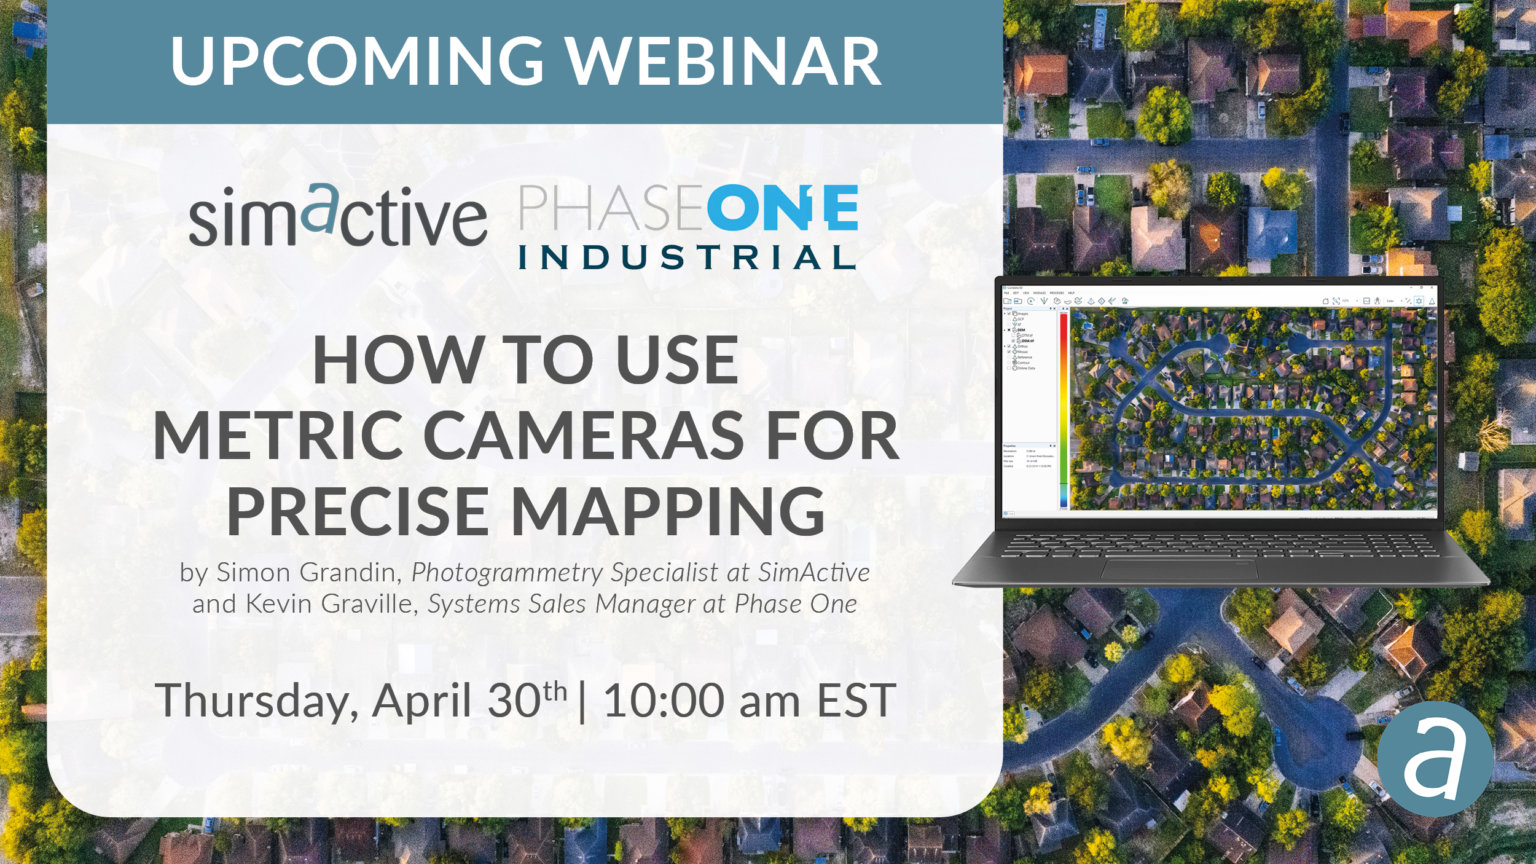The height and width of the screenshot is (864, 1536).
Task: Open the Process menu in the menu bar
Action: point(1054,294)
